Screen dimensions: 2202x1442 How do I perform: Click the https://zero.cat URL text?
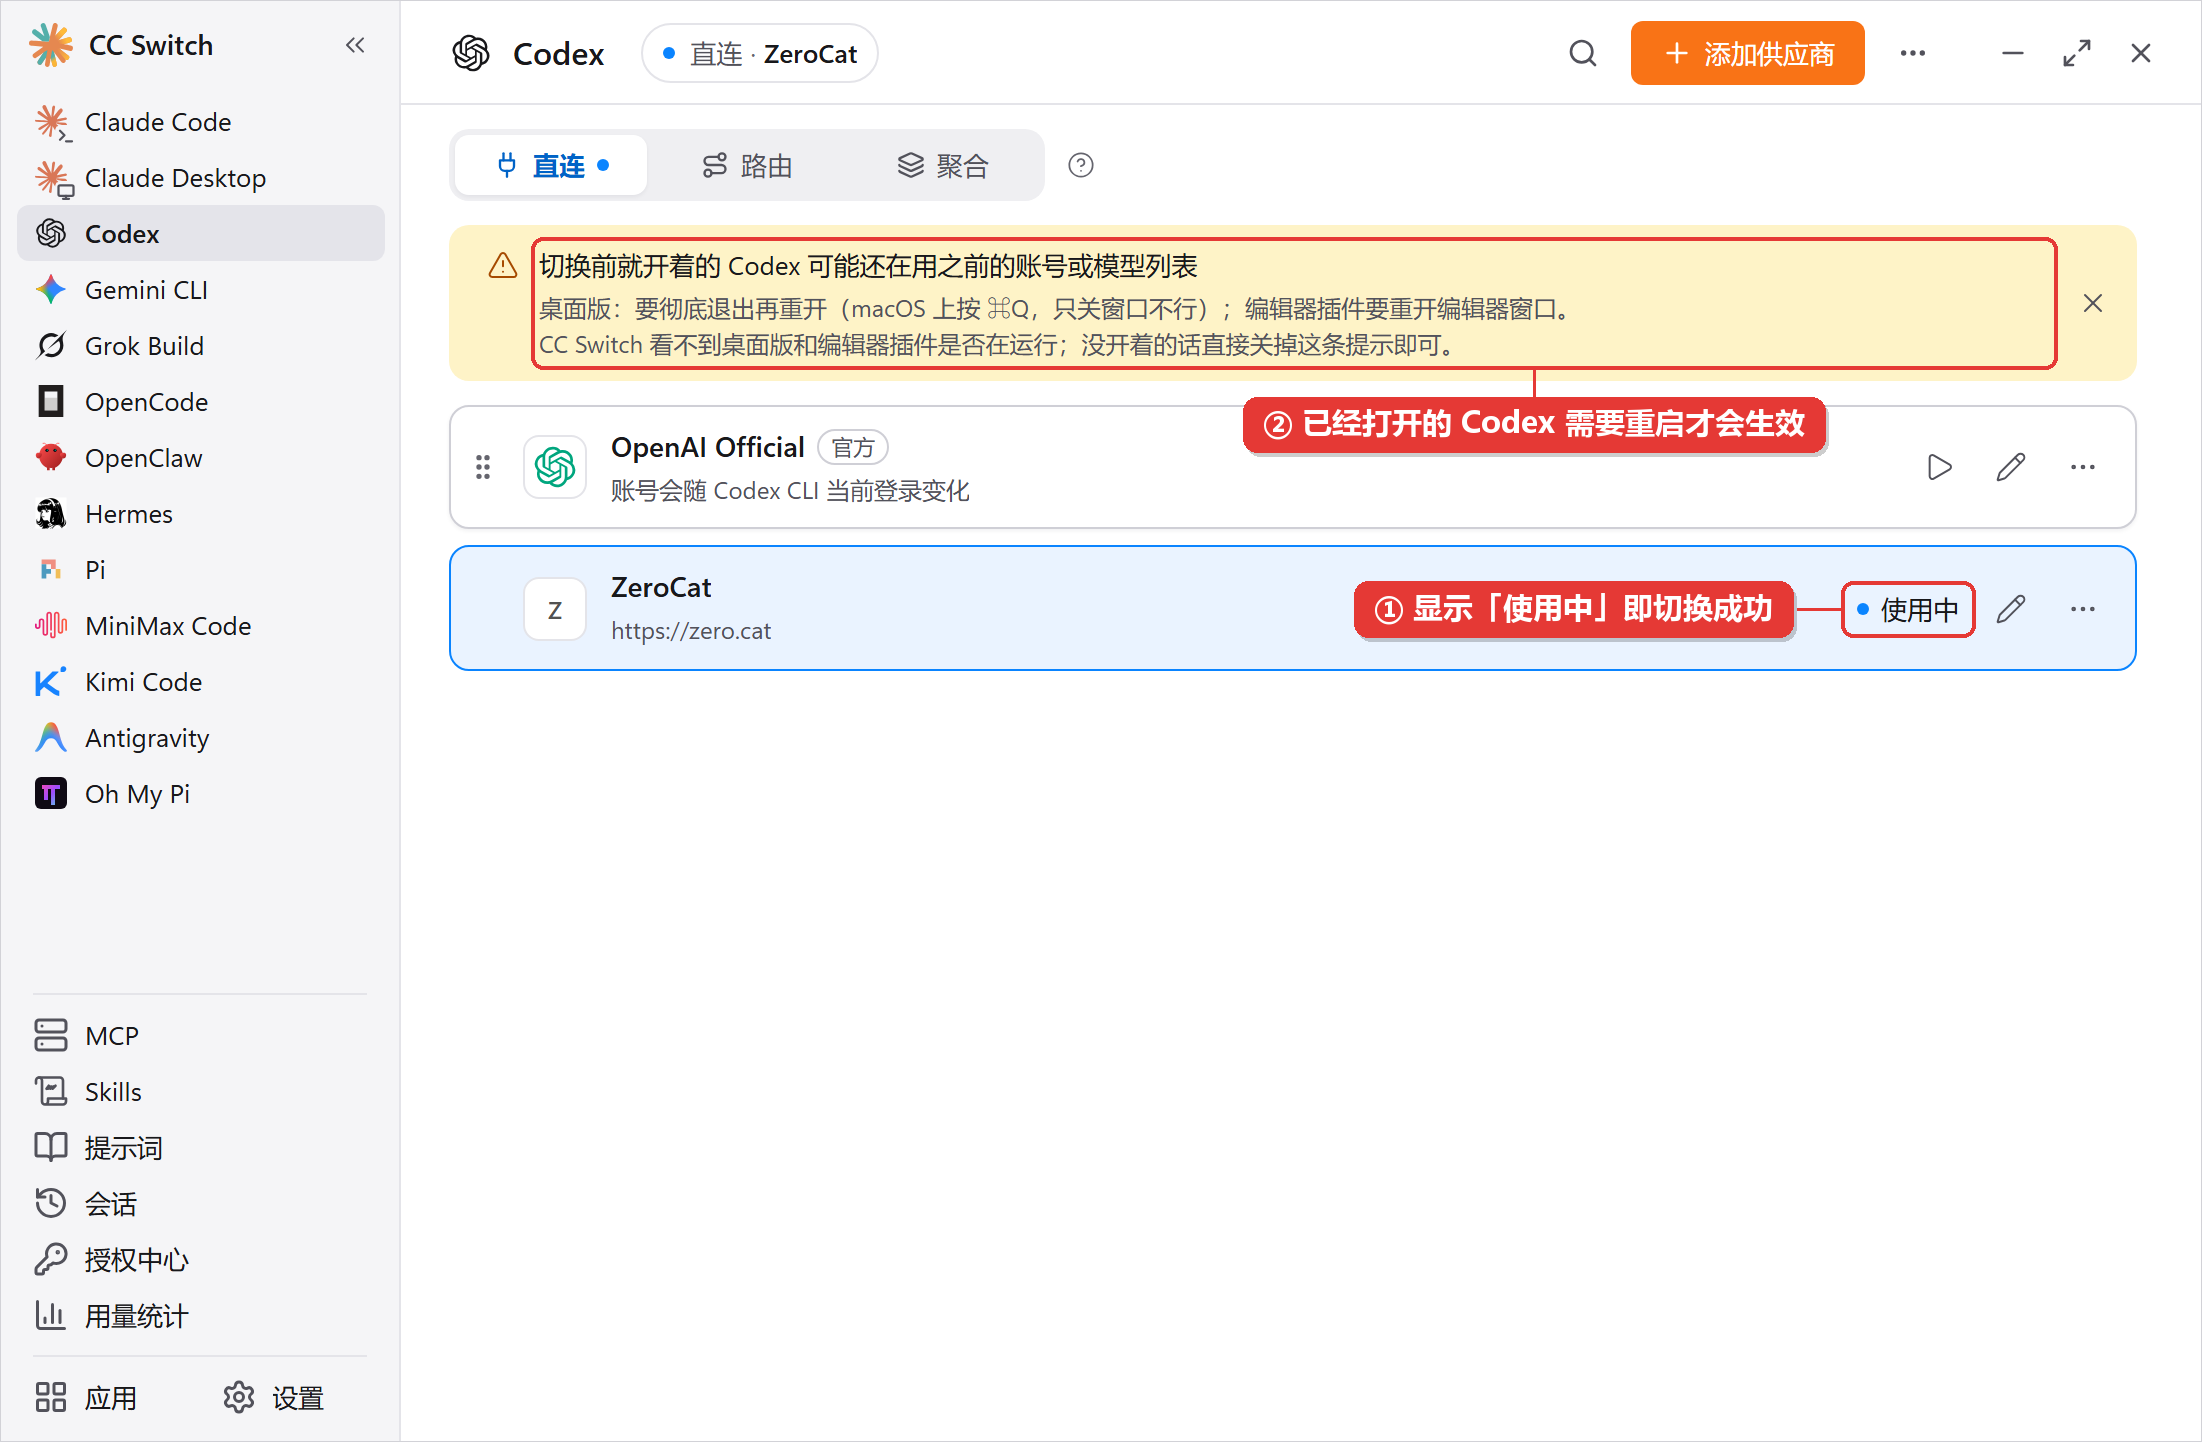click(691, 631)
